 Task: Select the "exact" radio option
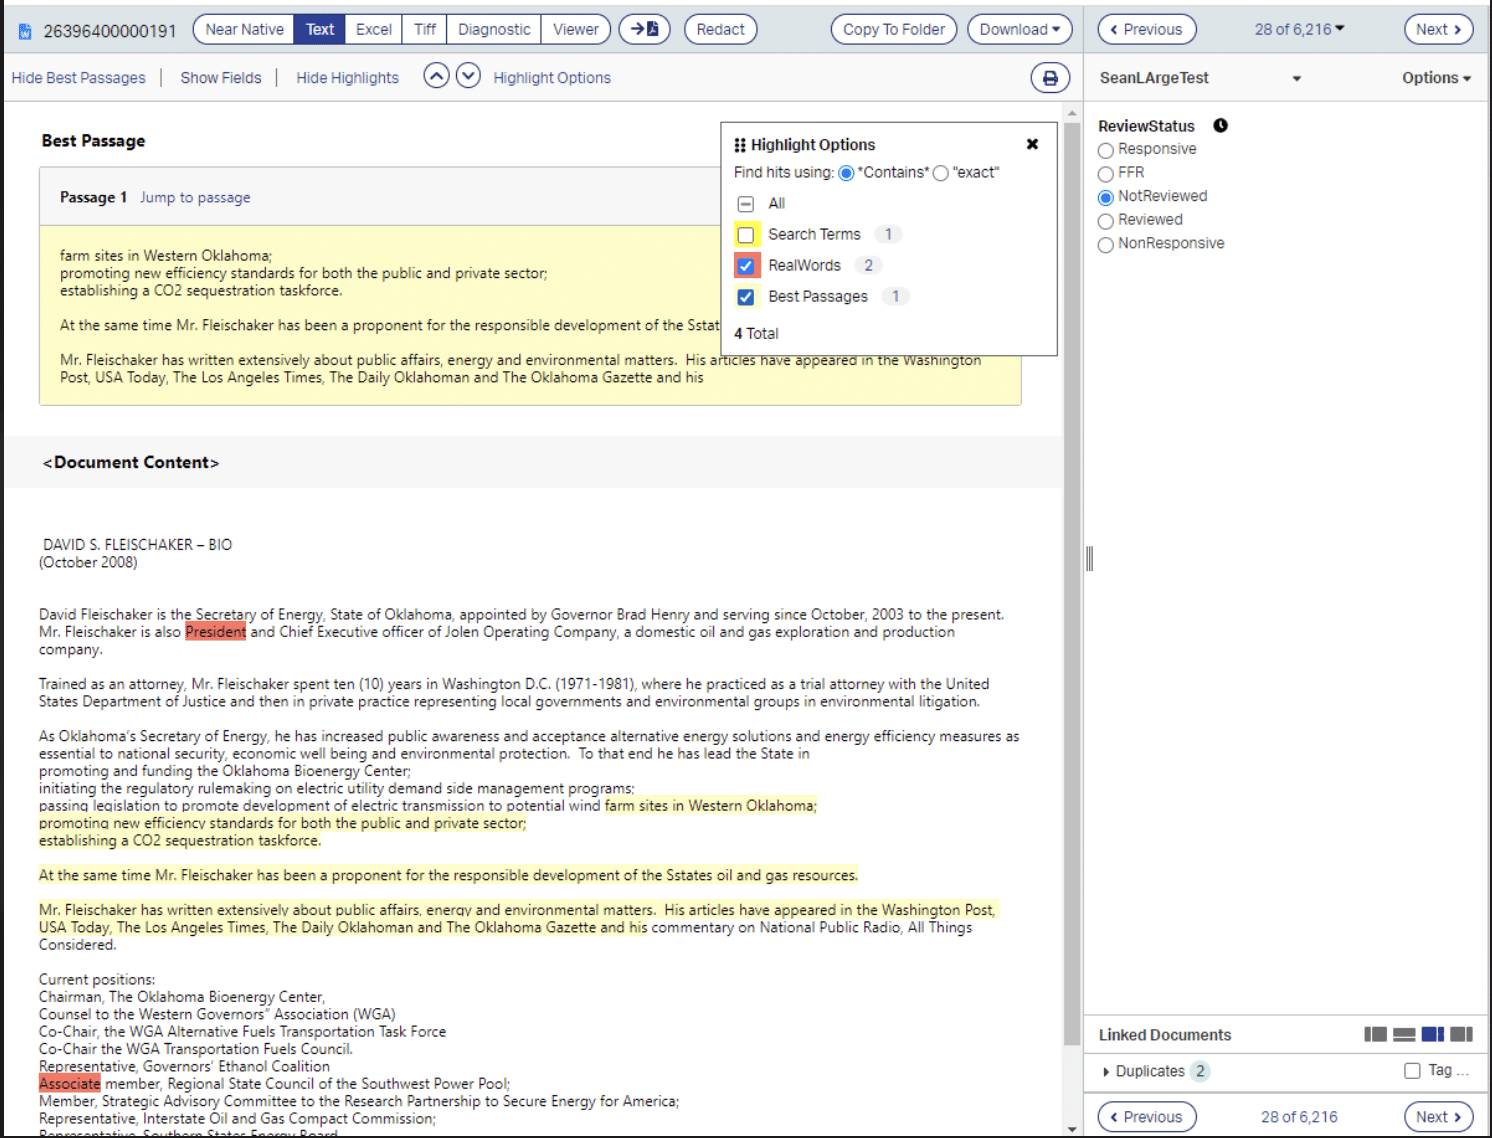click(940, 173)
